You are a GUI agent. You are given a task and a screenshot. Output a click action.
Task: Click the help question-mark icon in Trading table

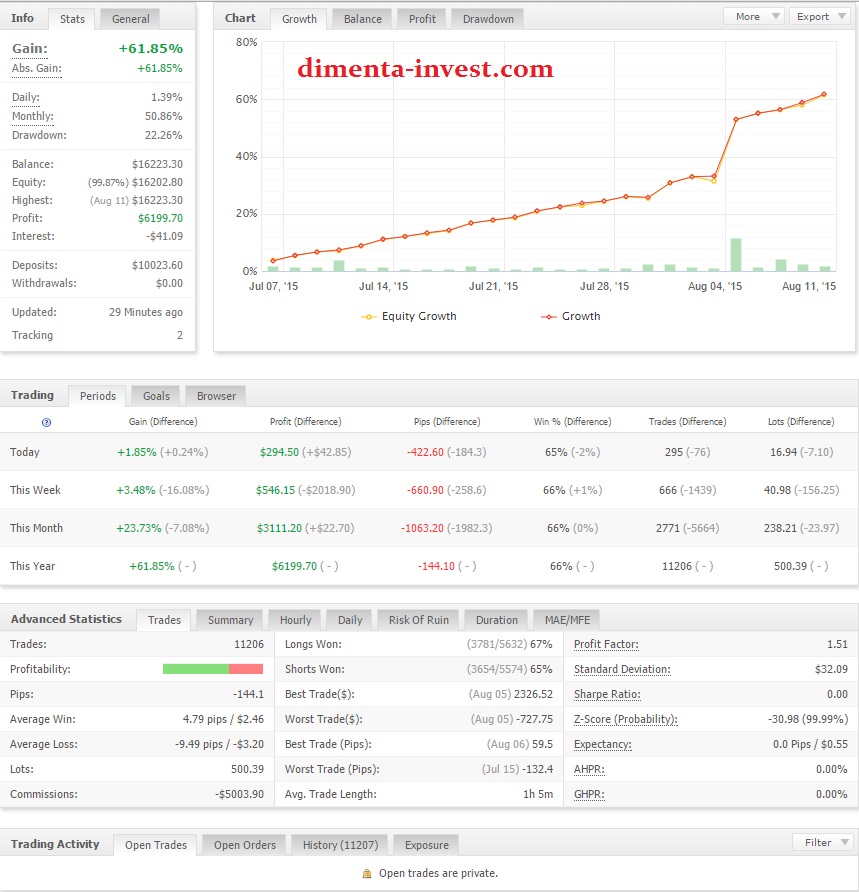point(47,422)
